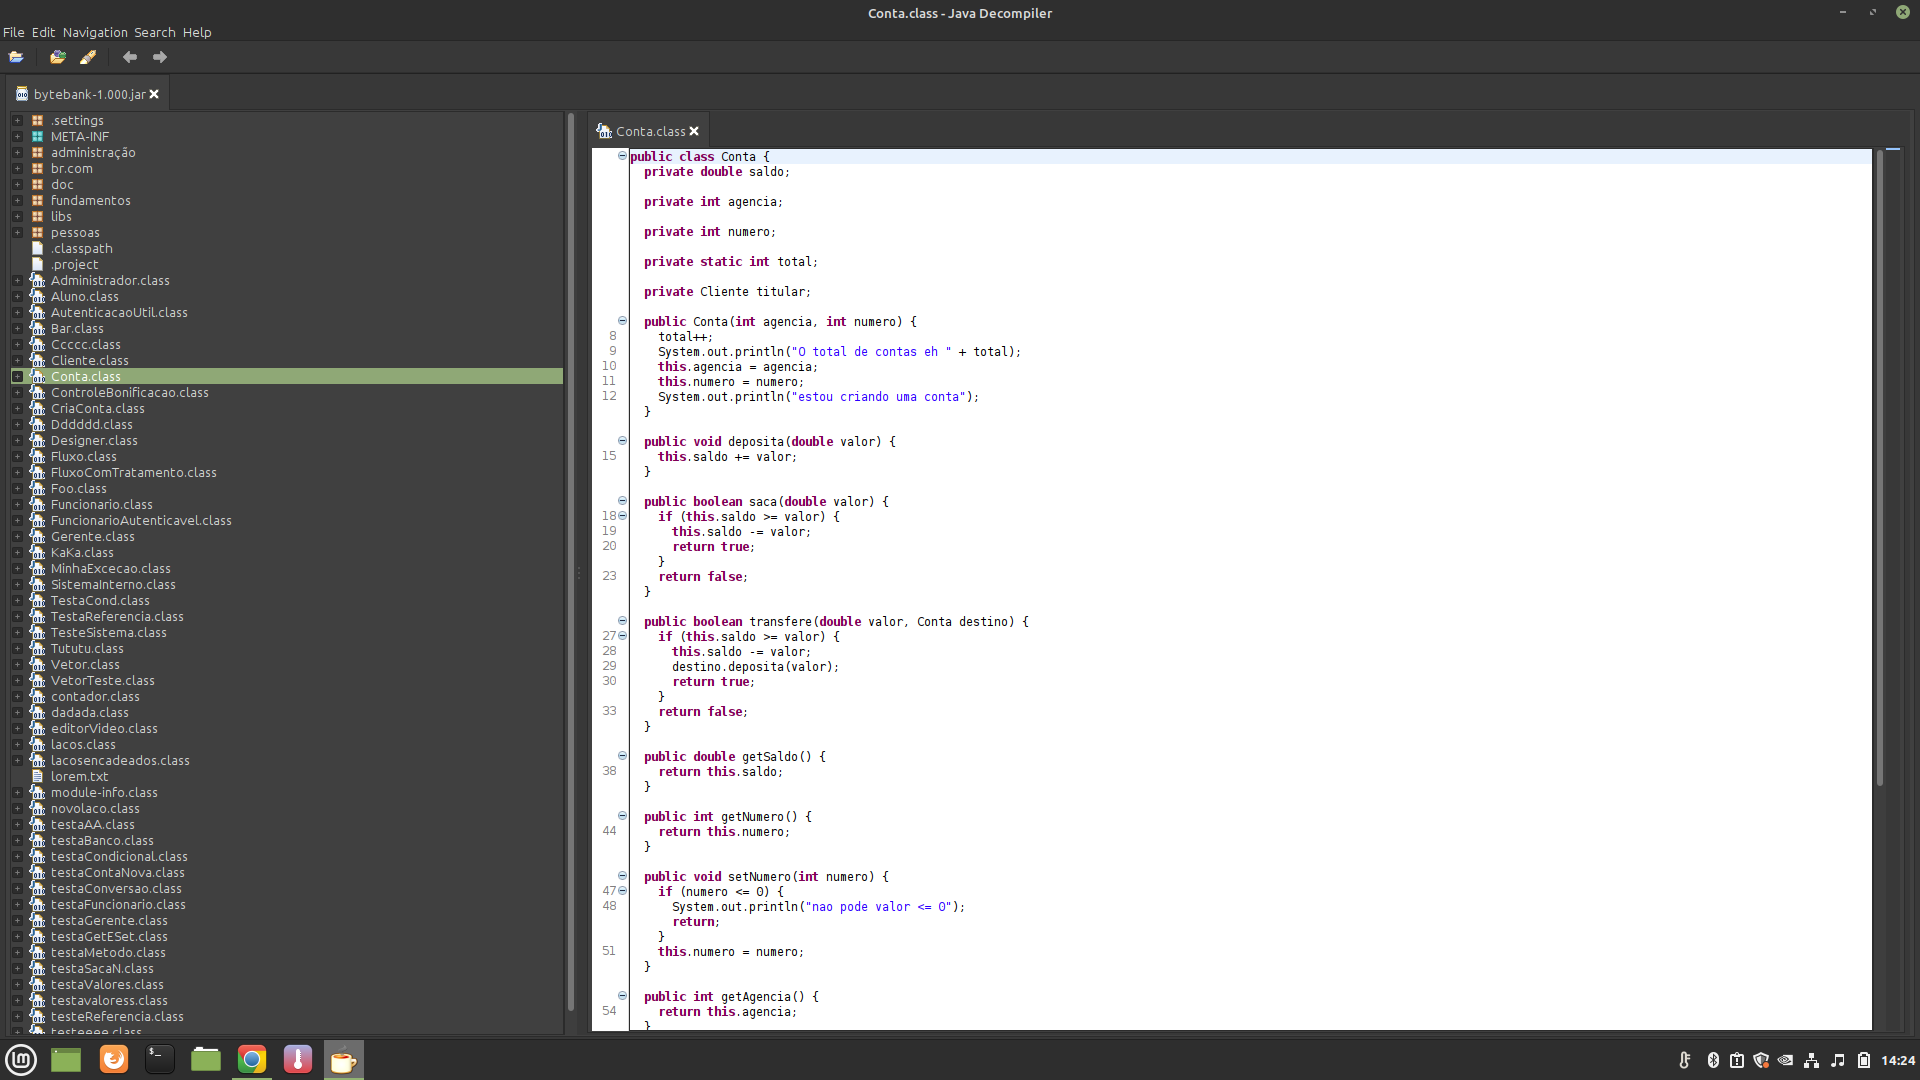The width and height of the screenshot is (1920, 1080).
Task: Collapse the saca method fold
Action: coord(622,501)
